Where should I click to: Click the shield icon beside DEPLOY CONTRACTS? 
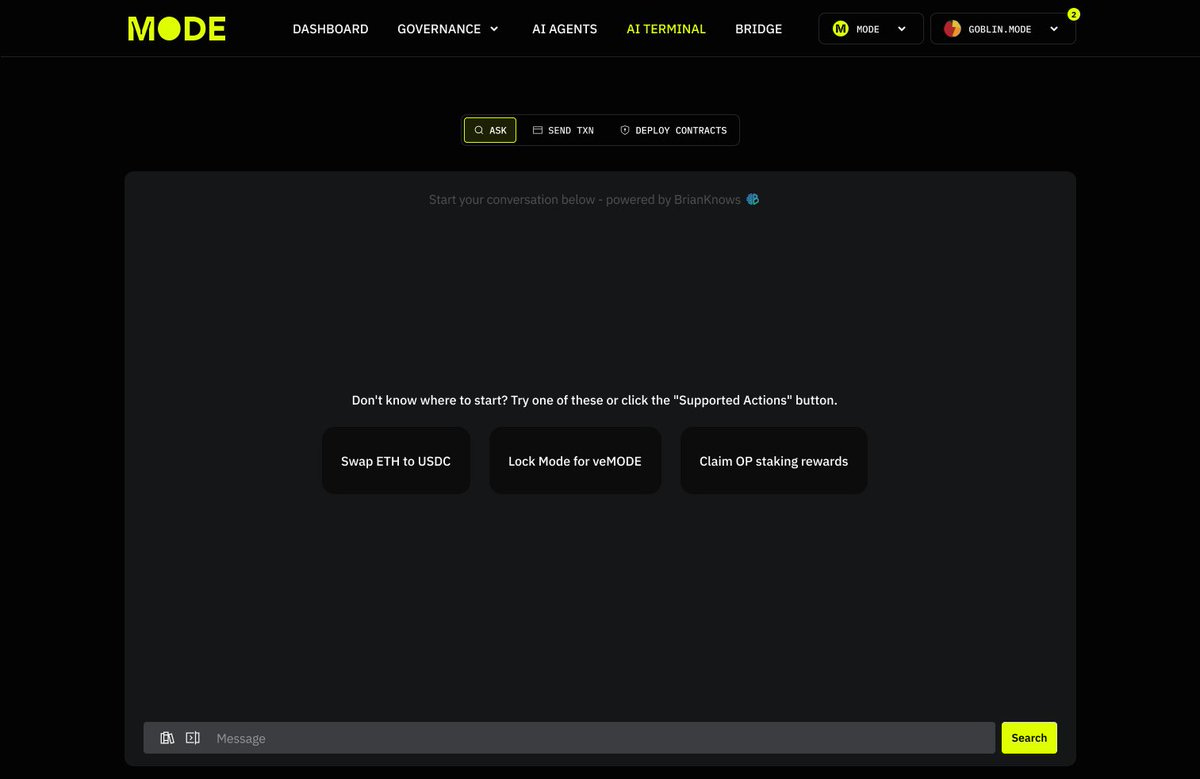(x=625, y=130)
